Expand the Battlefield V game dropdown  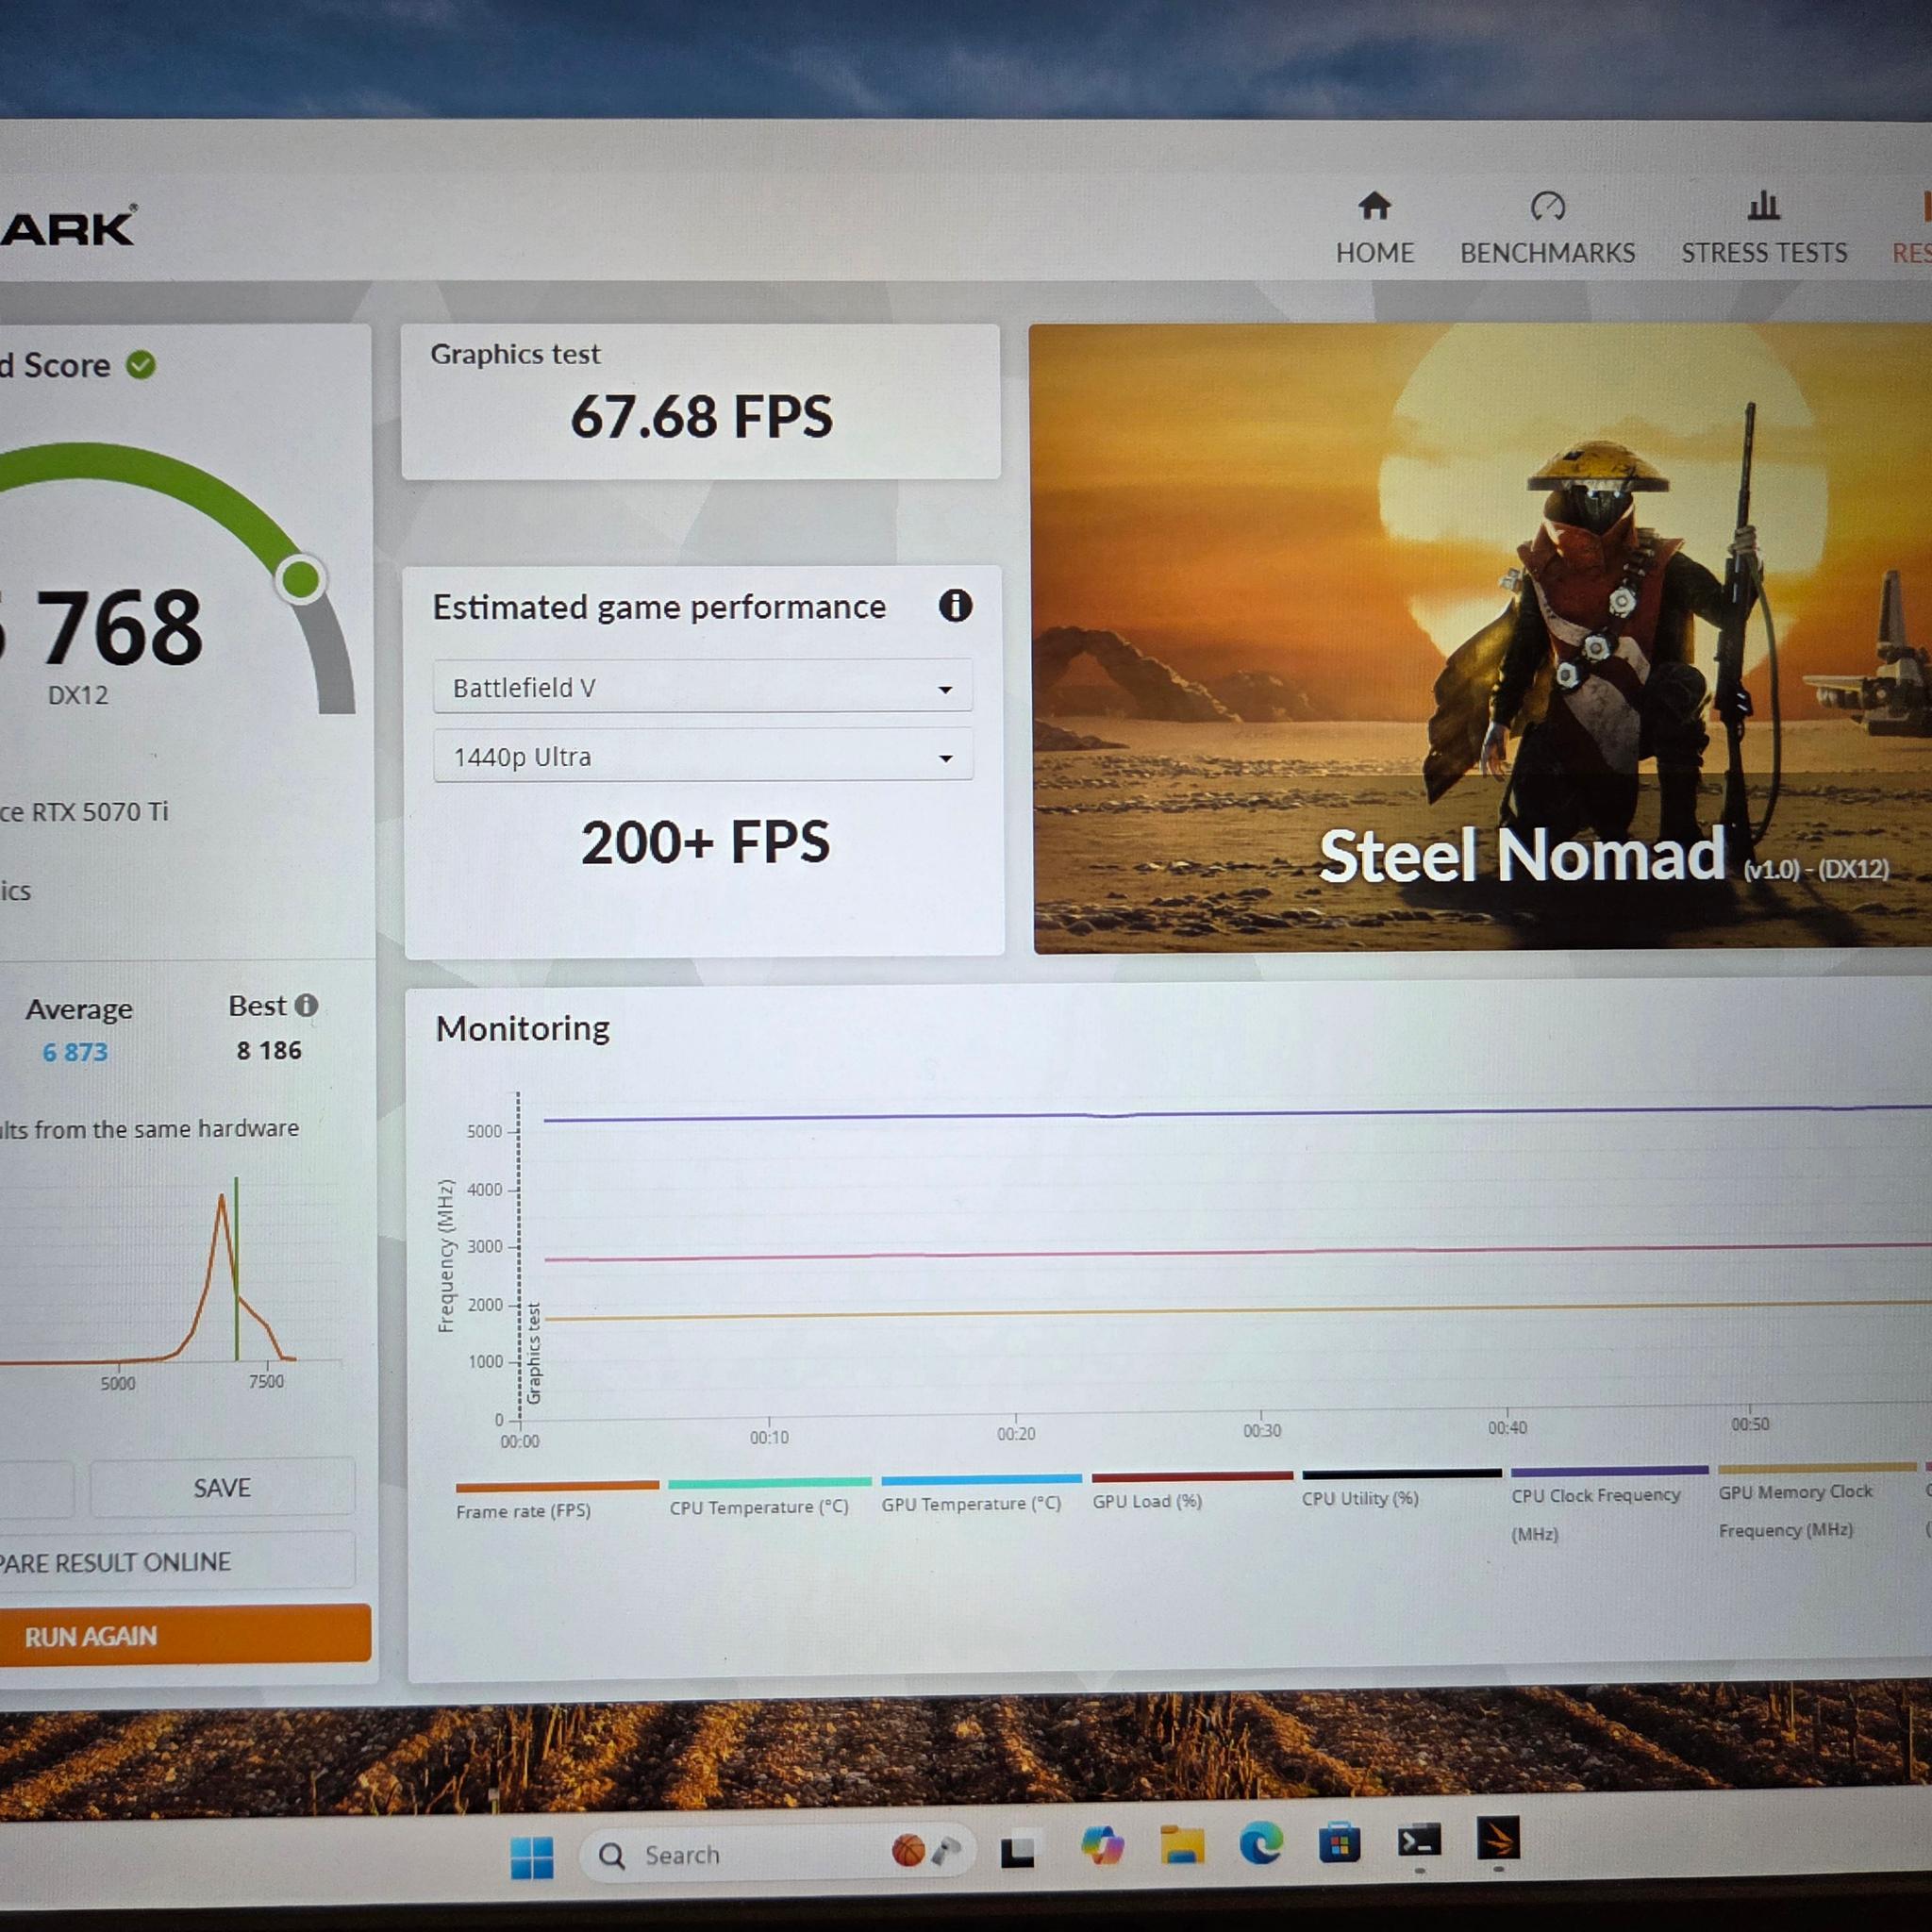[x=702, y=687]
